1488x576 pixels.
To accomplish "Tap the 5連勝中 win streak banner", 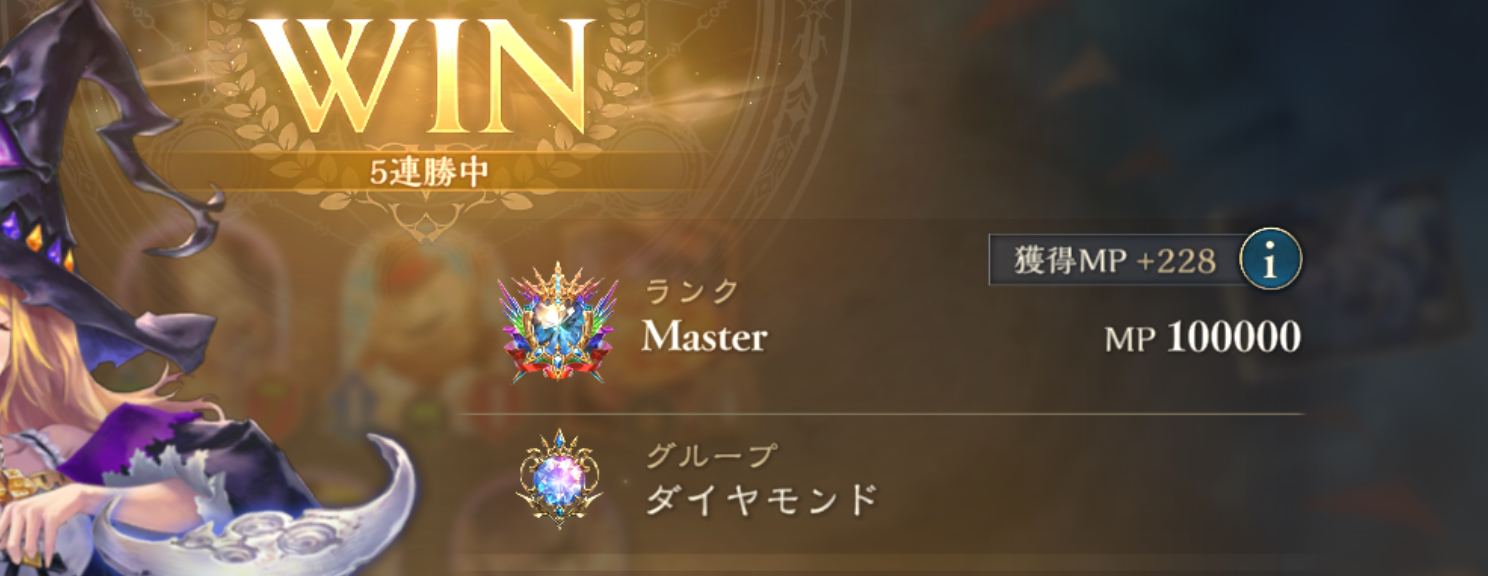I will coord(428,172).
